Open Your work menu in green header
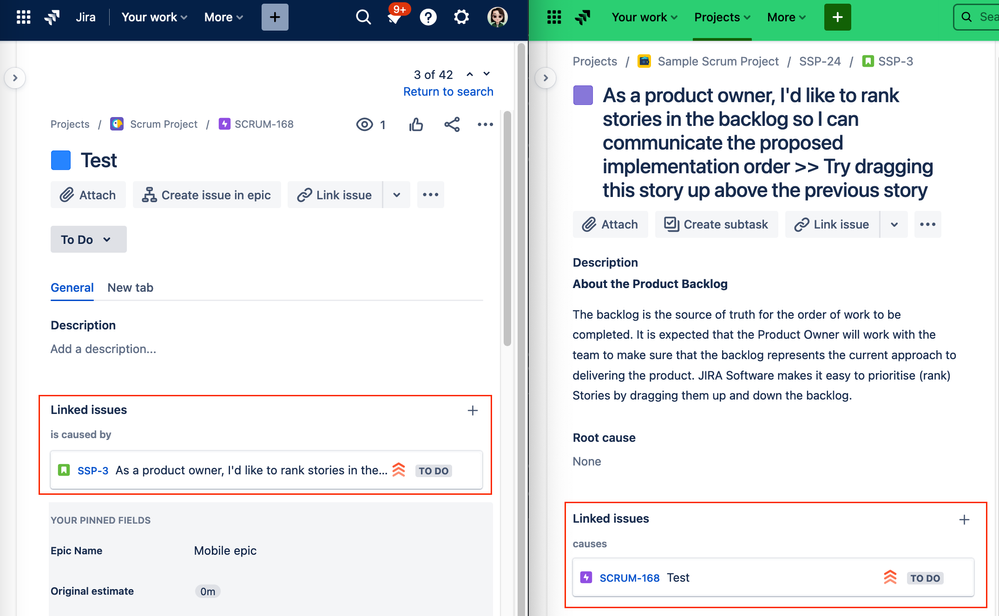 [644, 17]
